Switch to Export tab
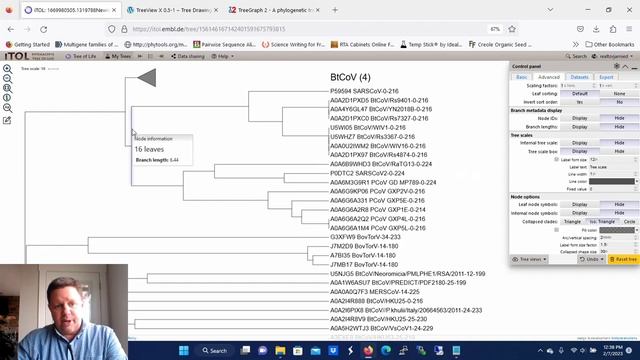Image resolution: width=640 pixels, height=360 pixels. [x=606, y=77]
